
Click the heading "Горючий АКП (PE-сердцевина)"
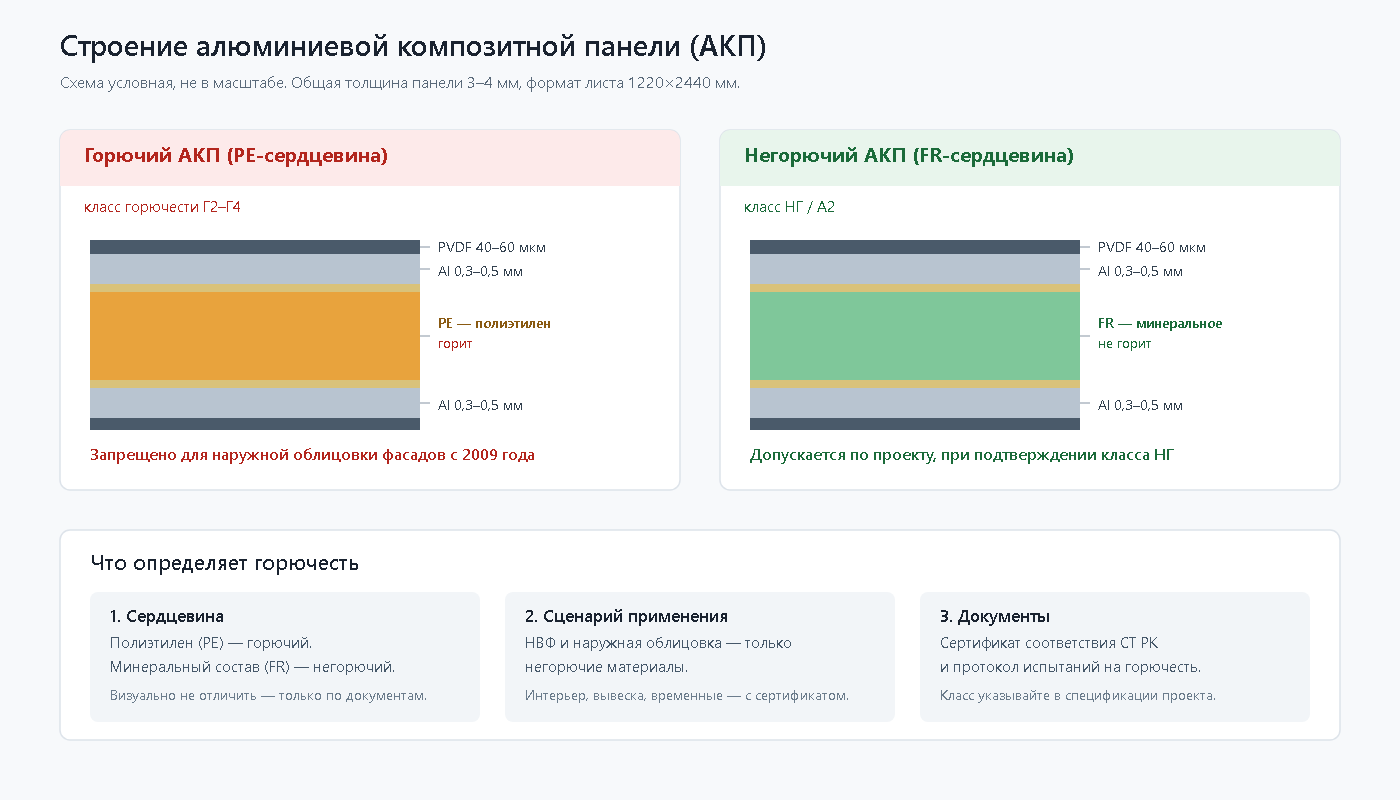(x=236, y=156)
